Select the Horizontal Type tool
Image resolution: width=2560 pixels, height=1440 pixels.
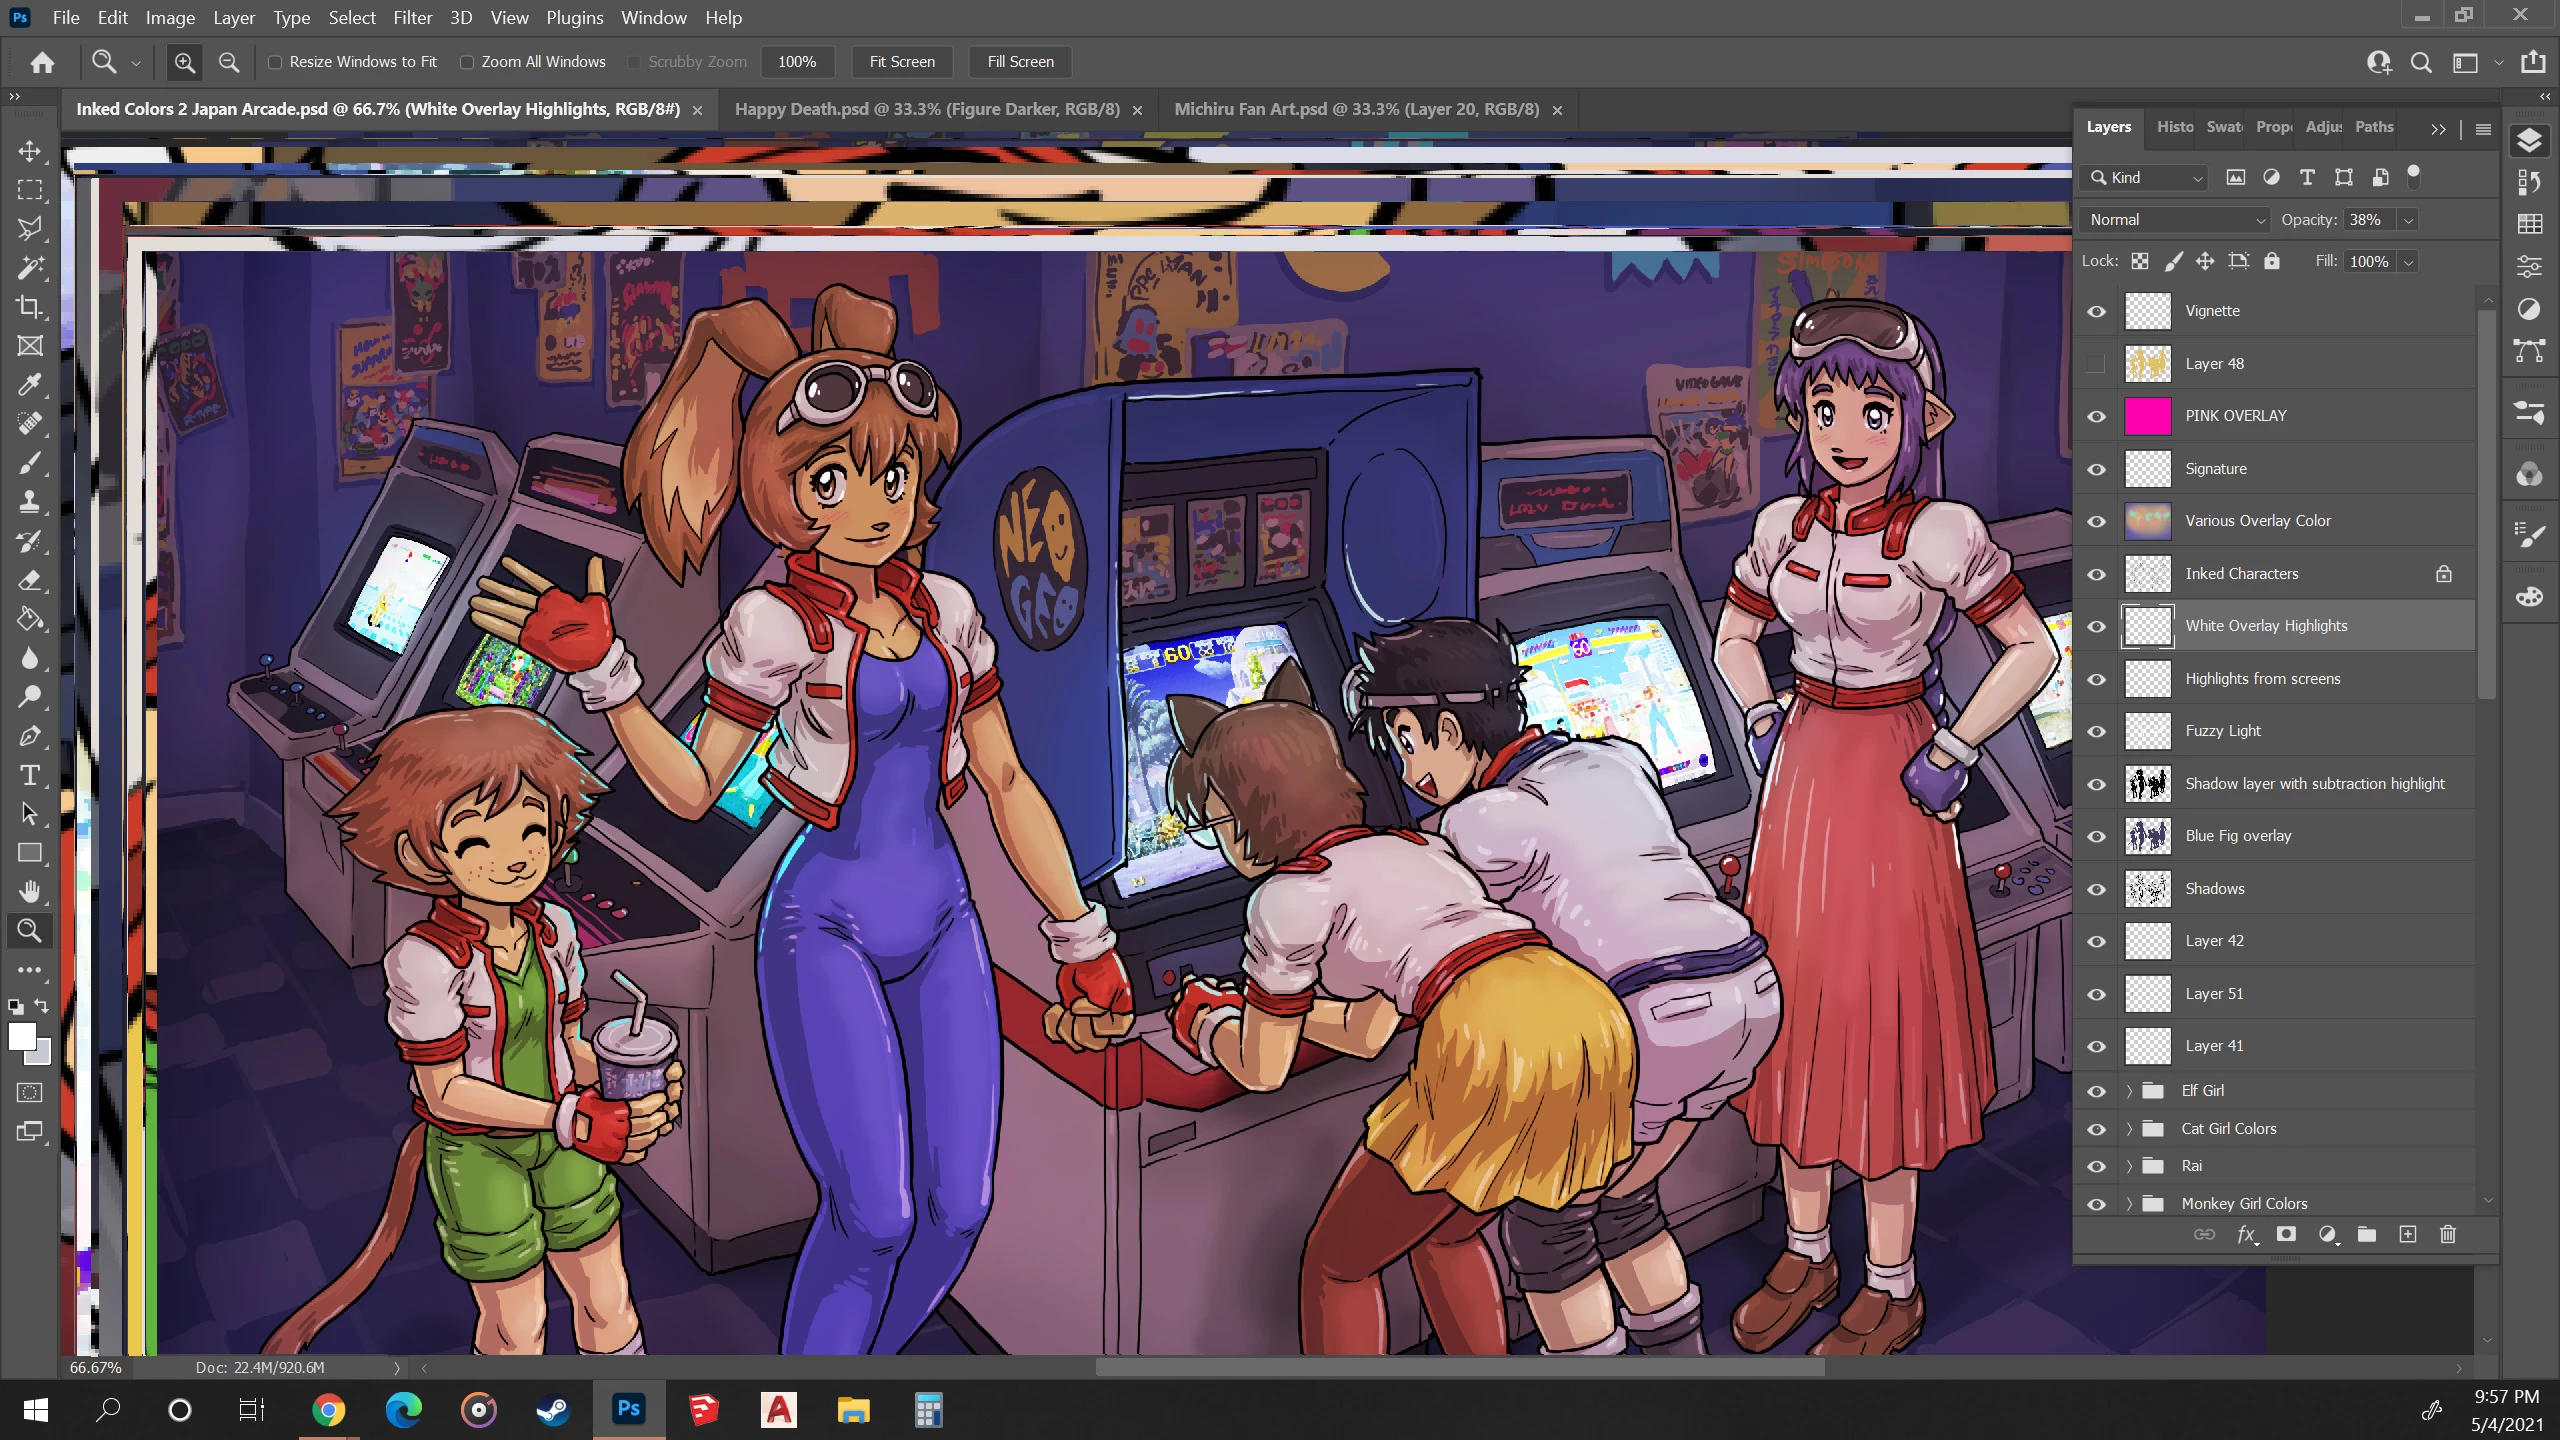[x=30, y=775]
